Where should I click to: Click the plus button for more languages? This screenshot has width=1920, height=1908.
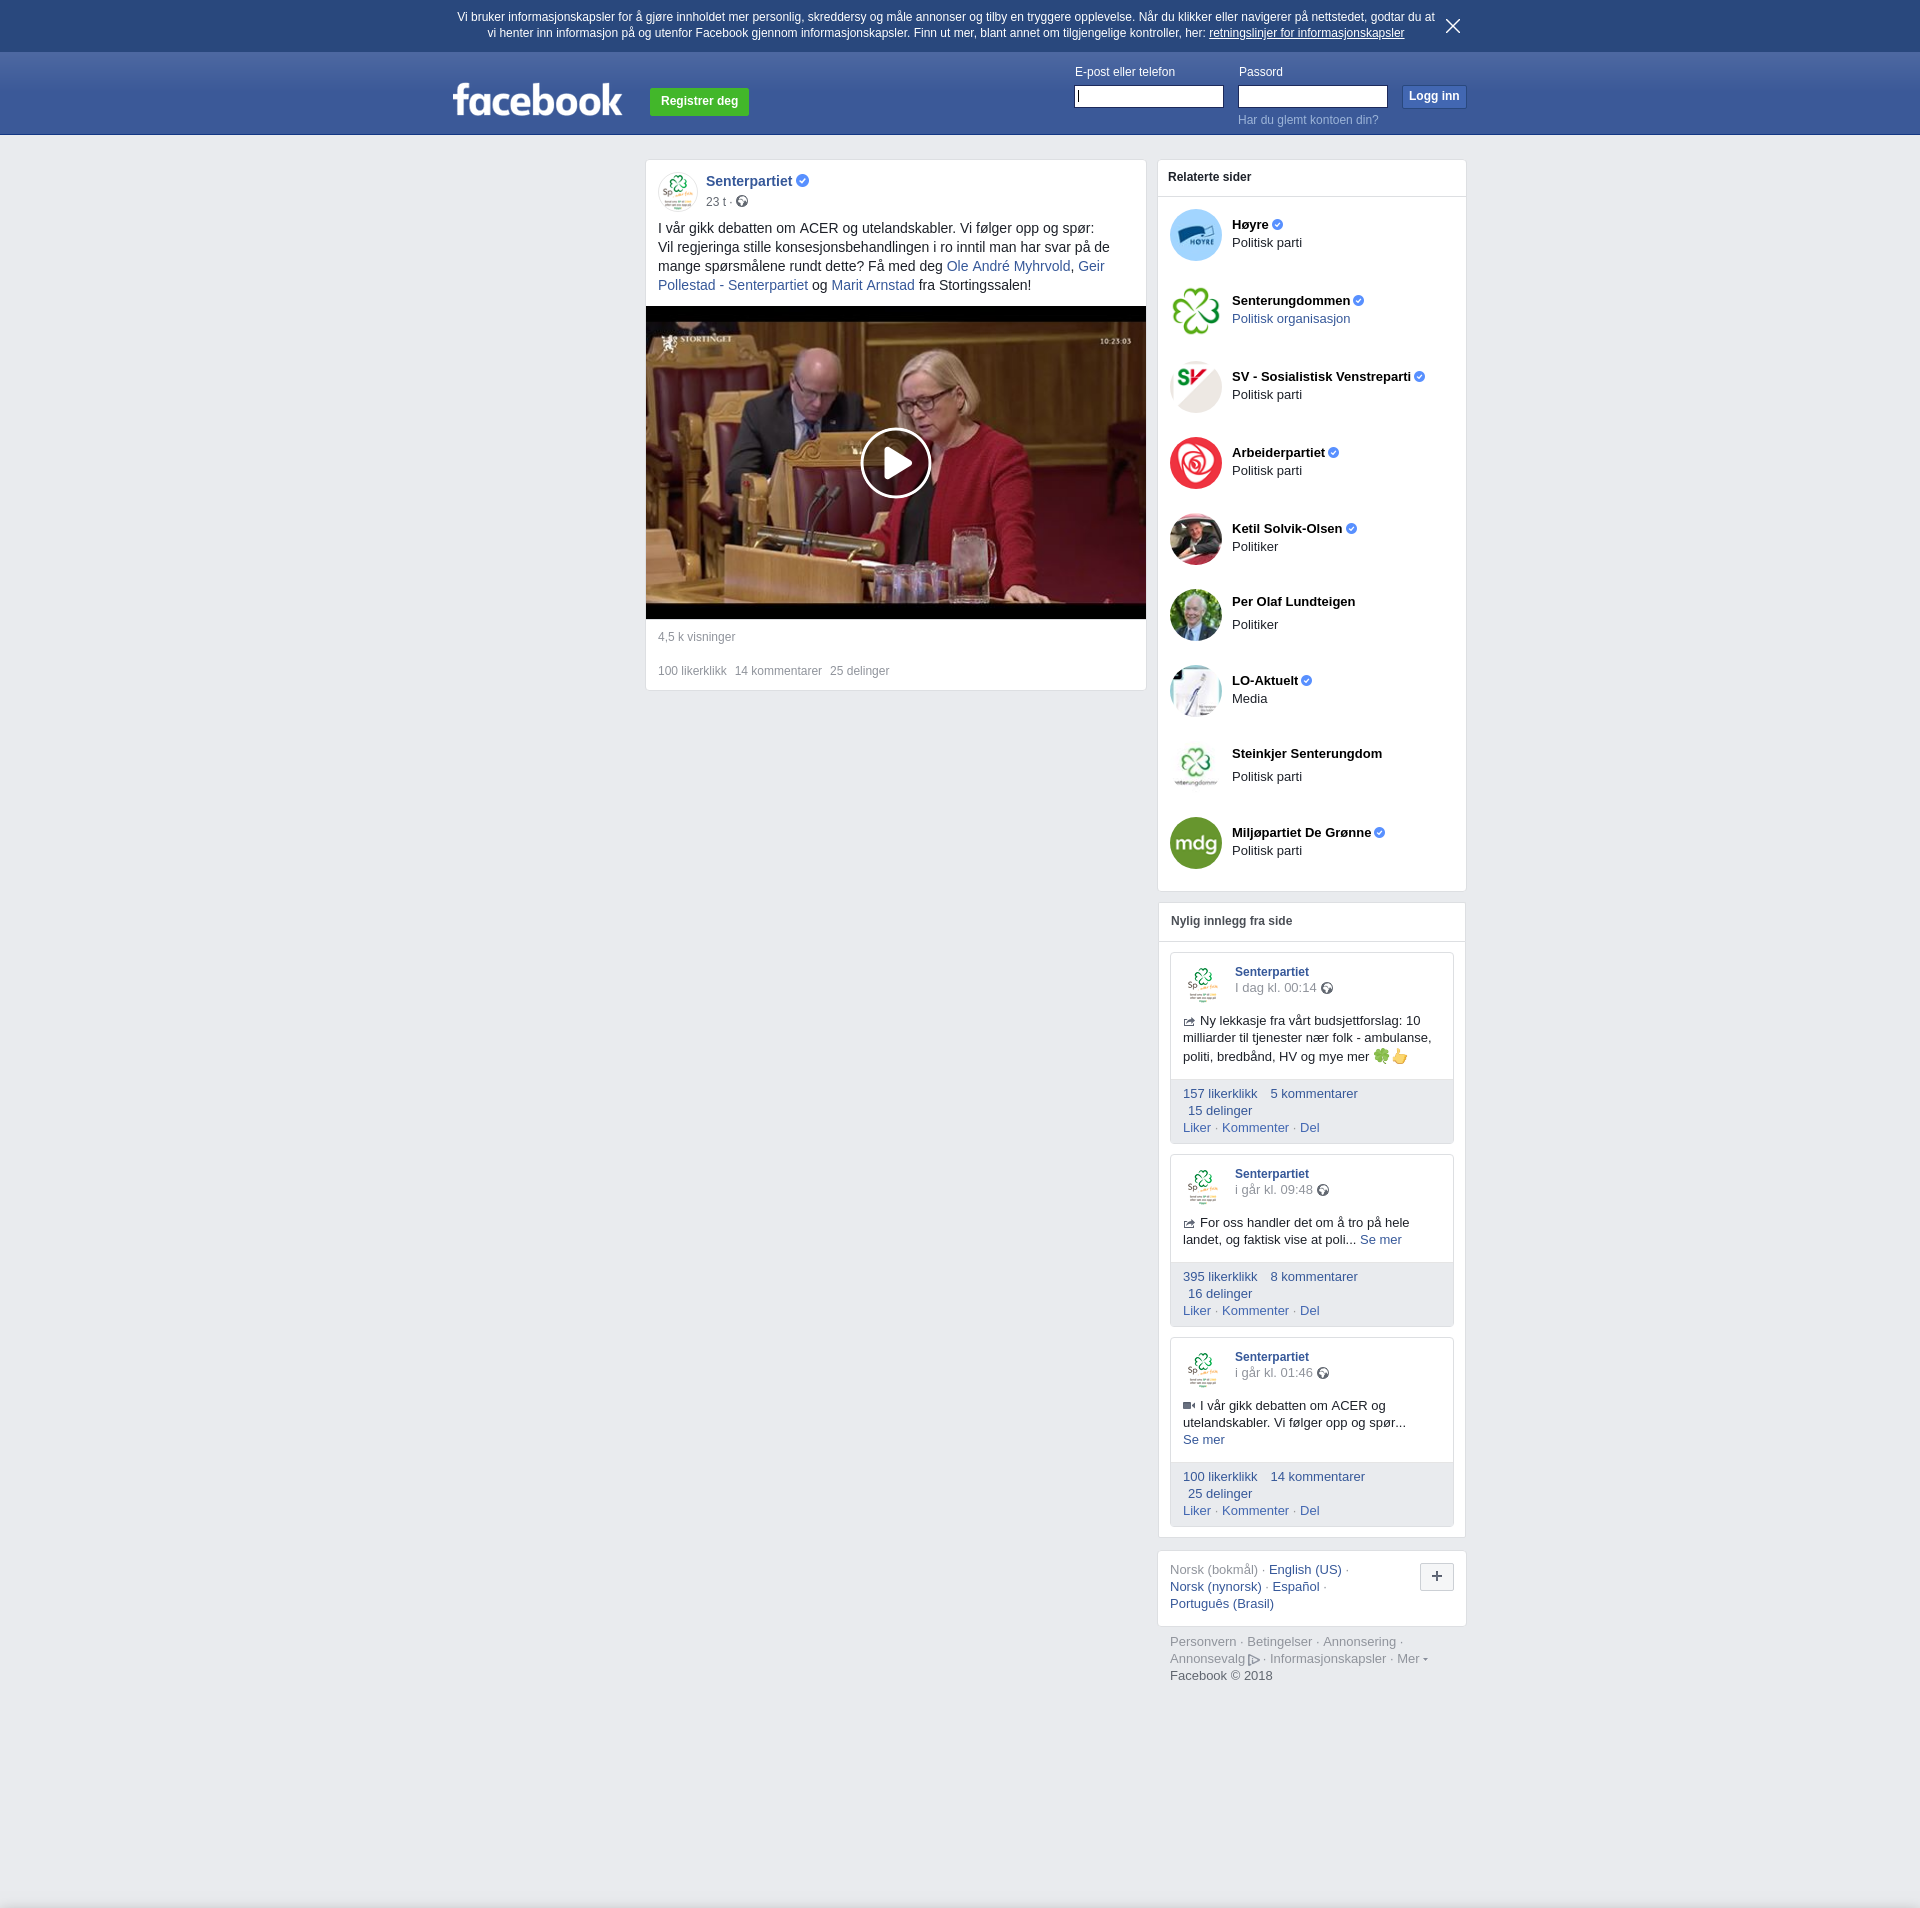pyautogui.click(x=1437, y=1577)
